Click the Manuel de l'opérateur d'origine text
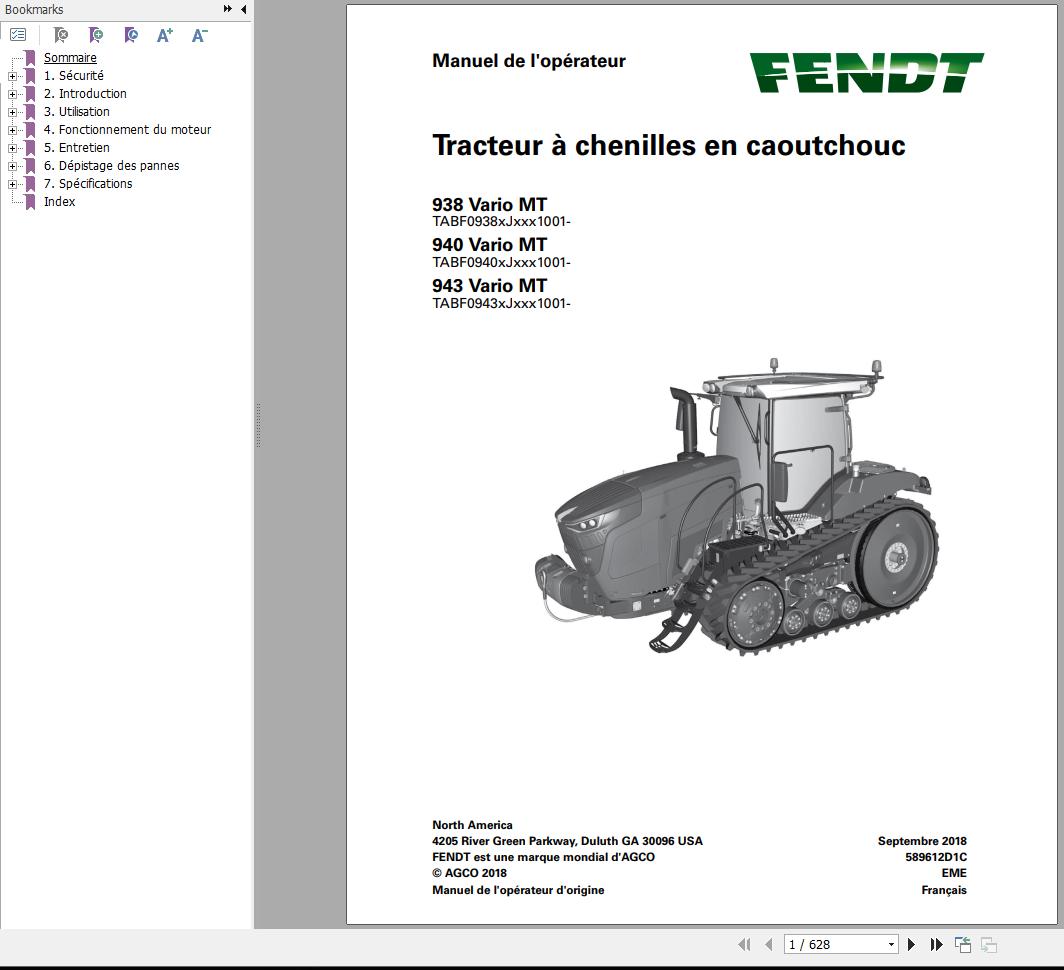 [518, 890]
